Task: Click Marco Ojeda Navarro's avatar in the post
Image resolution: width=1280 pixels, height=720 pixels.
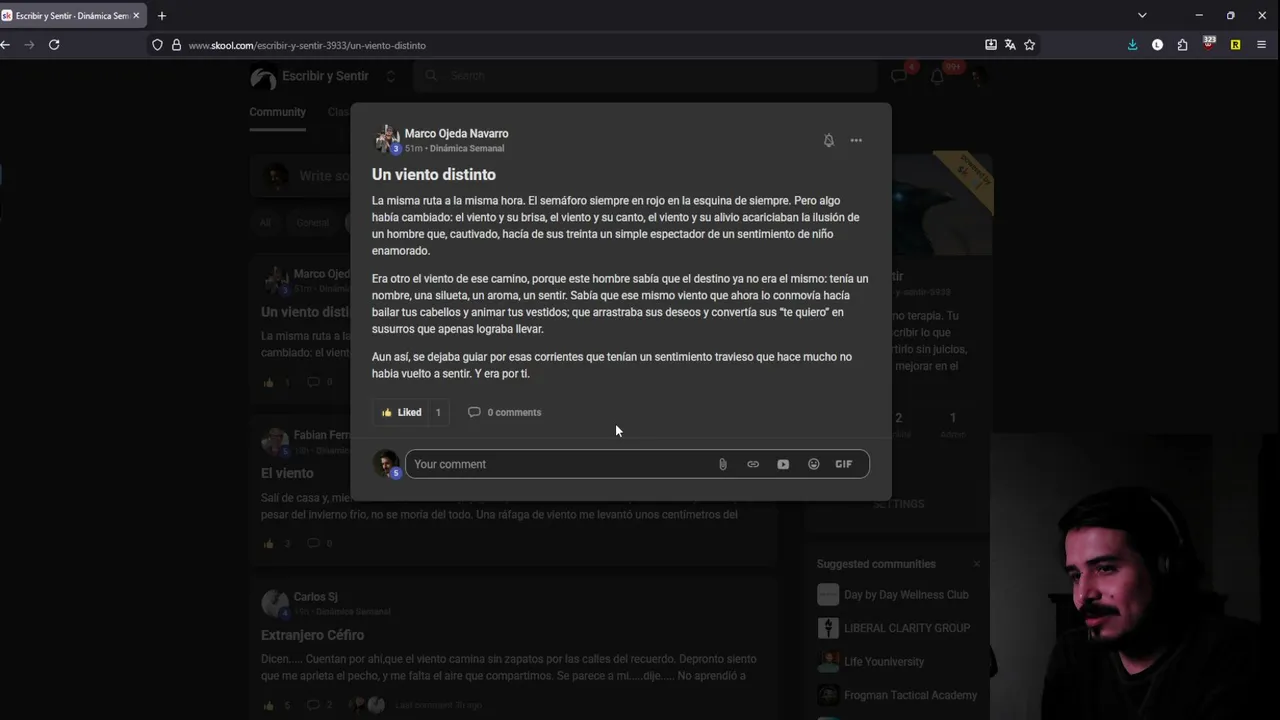Action: (387, 139)
